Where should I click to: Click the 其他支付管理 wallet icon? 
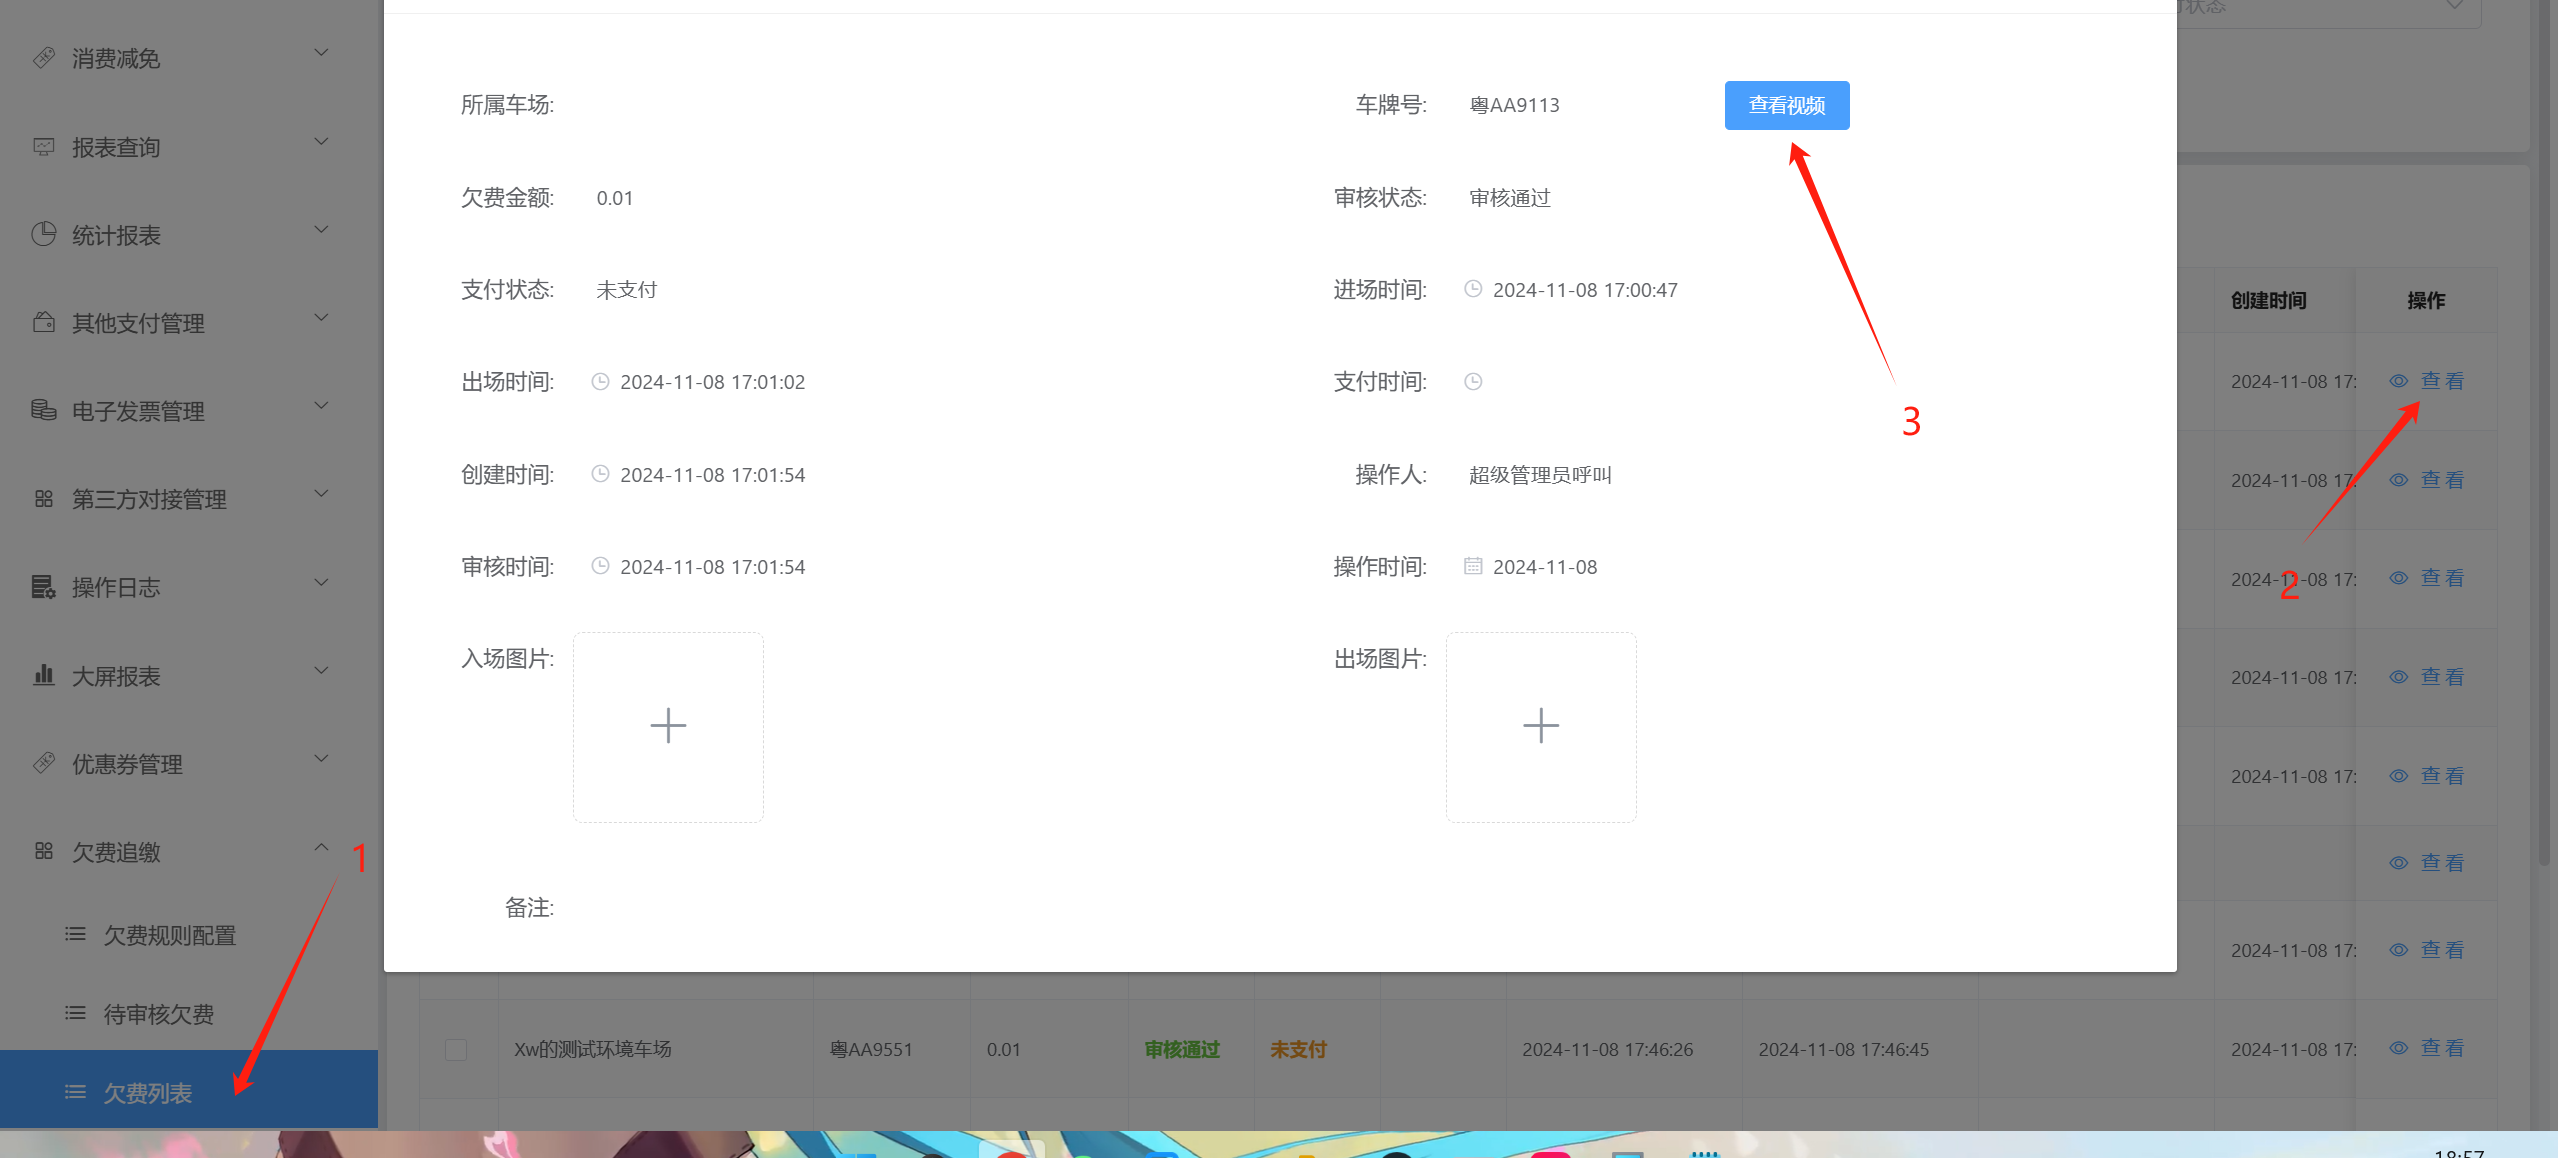point(43,322)
